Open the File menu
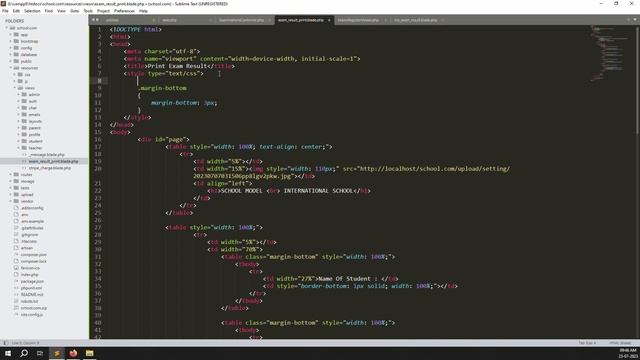 pos(5,11)
